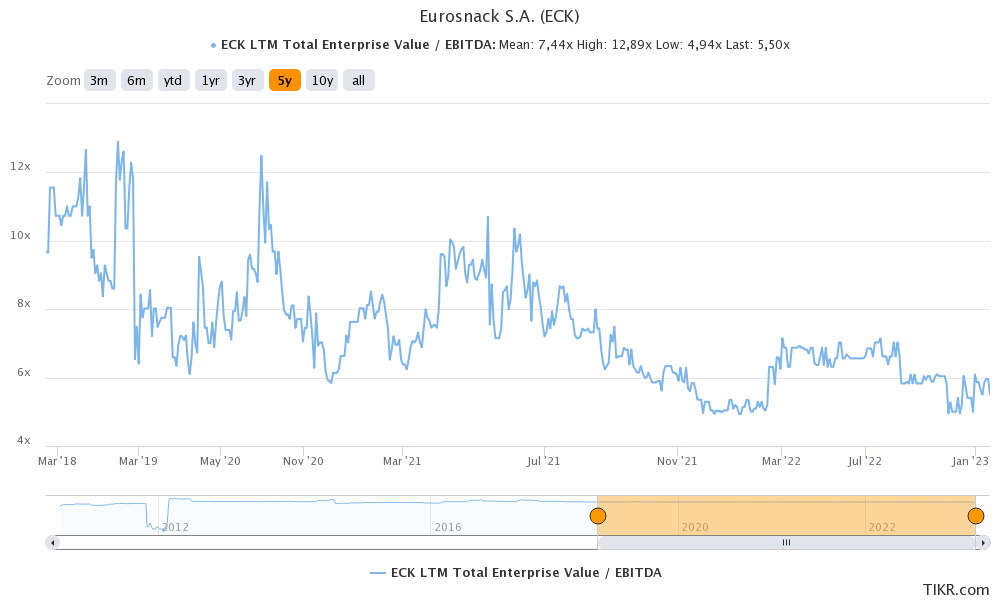Select the highlighted 5y zoom button

pyautogui.click(x=284, y=80)
